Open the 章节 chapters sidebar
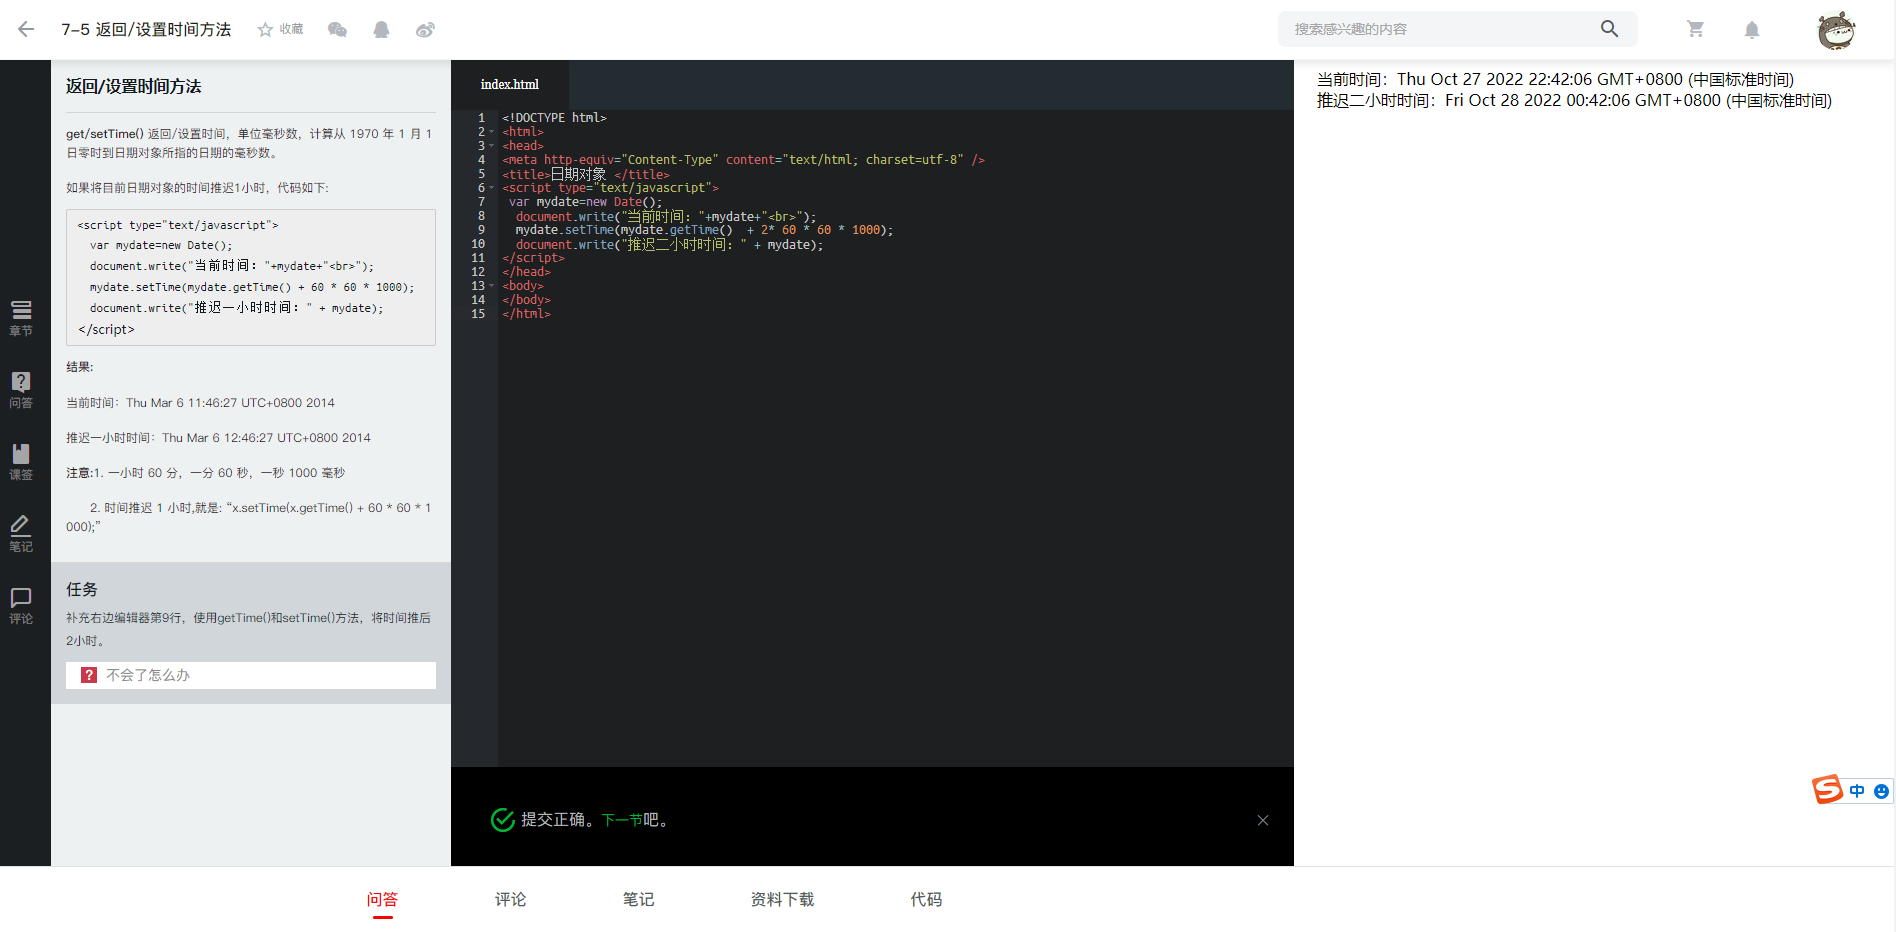1896x932 pixels. [21, 318]
